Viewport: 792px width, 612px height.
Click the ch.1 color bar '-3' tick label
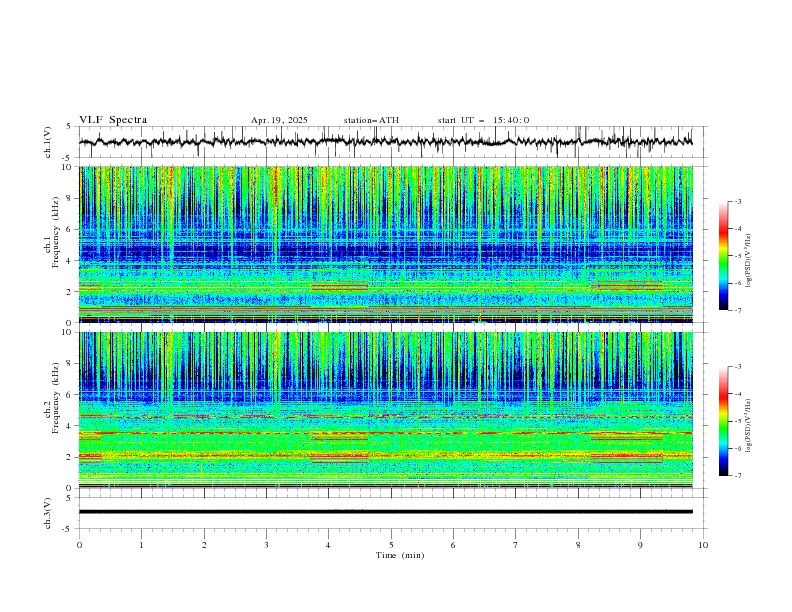click(x=737, y=201)
